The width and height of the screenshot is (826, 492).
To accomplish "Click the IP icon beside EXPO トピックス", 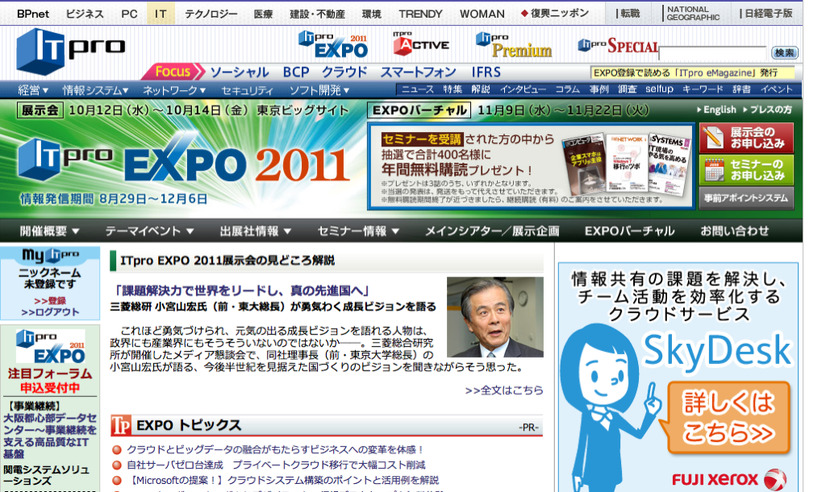I will coord(121,425).
